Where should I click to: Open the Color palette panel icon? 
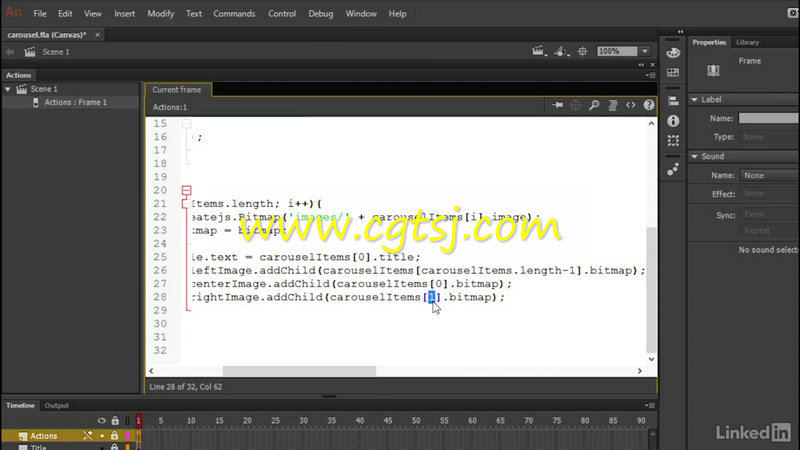coord(673,53)
